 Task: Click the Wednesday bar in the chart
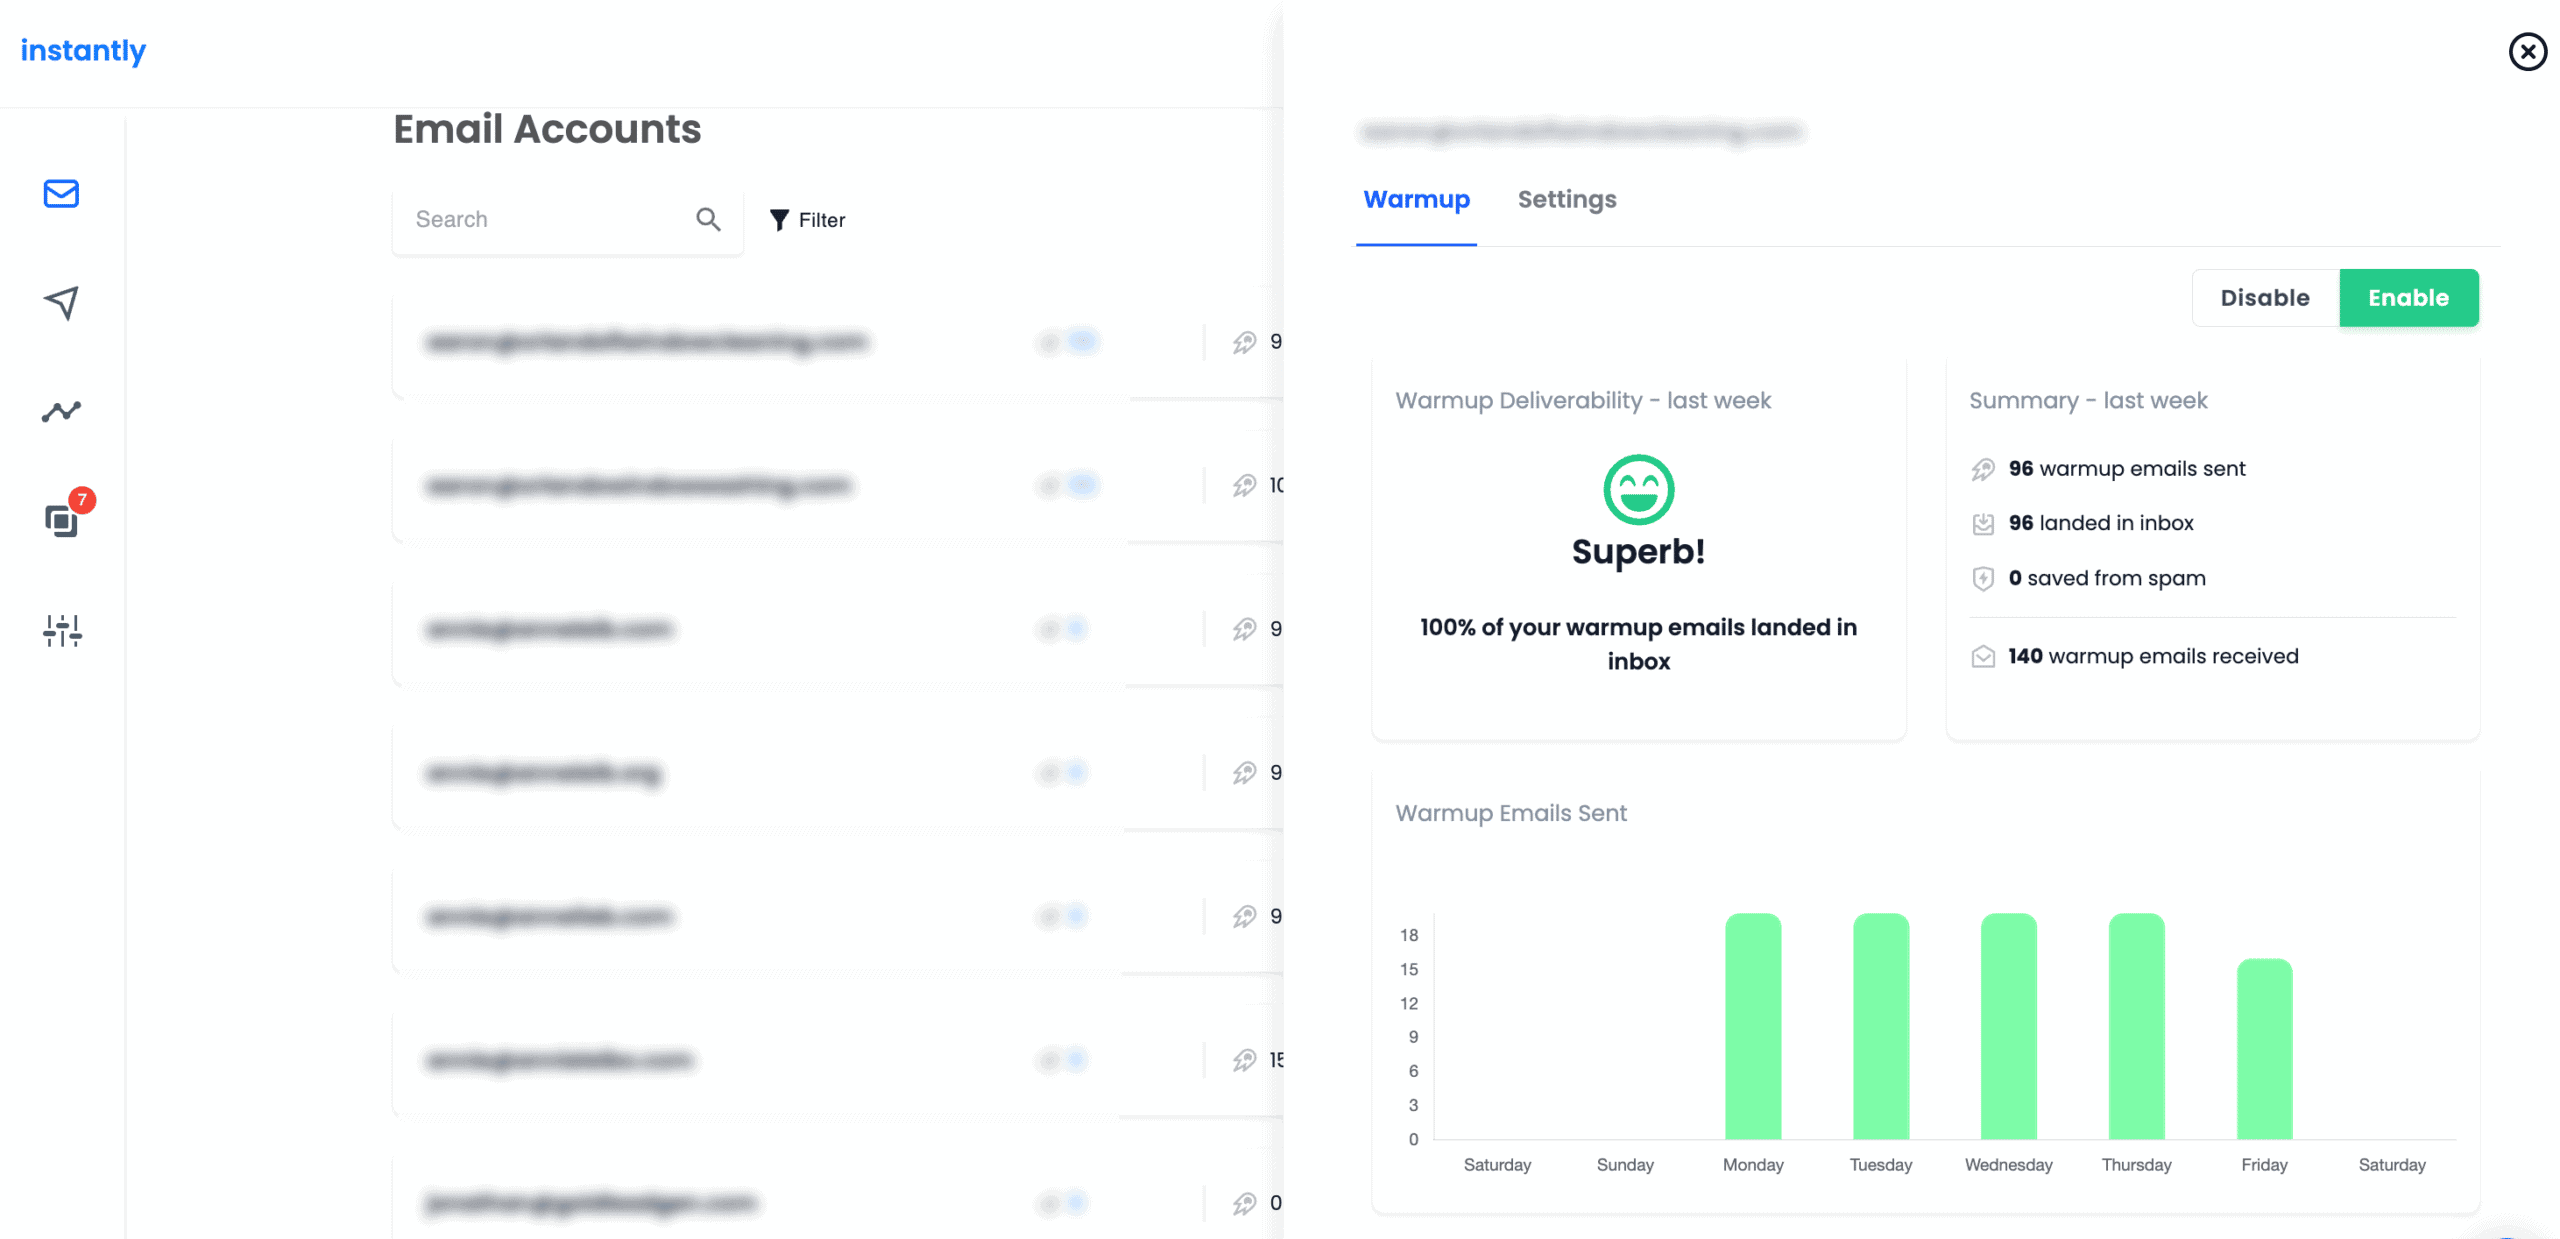point(2008,1026)
